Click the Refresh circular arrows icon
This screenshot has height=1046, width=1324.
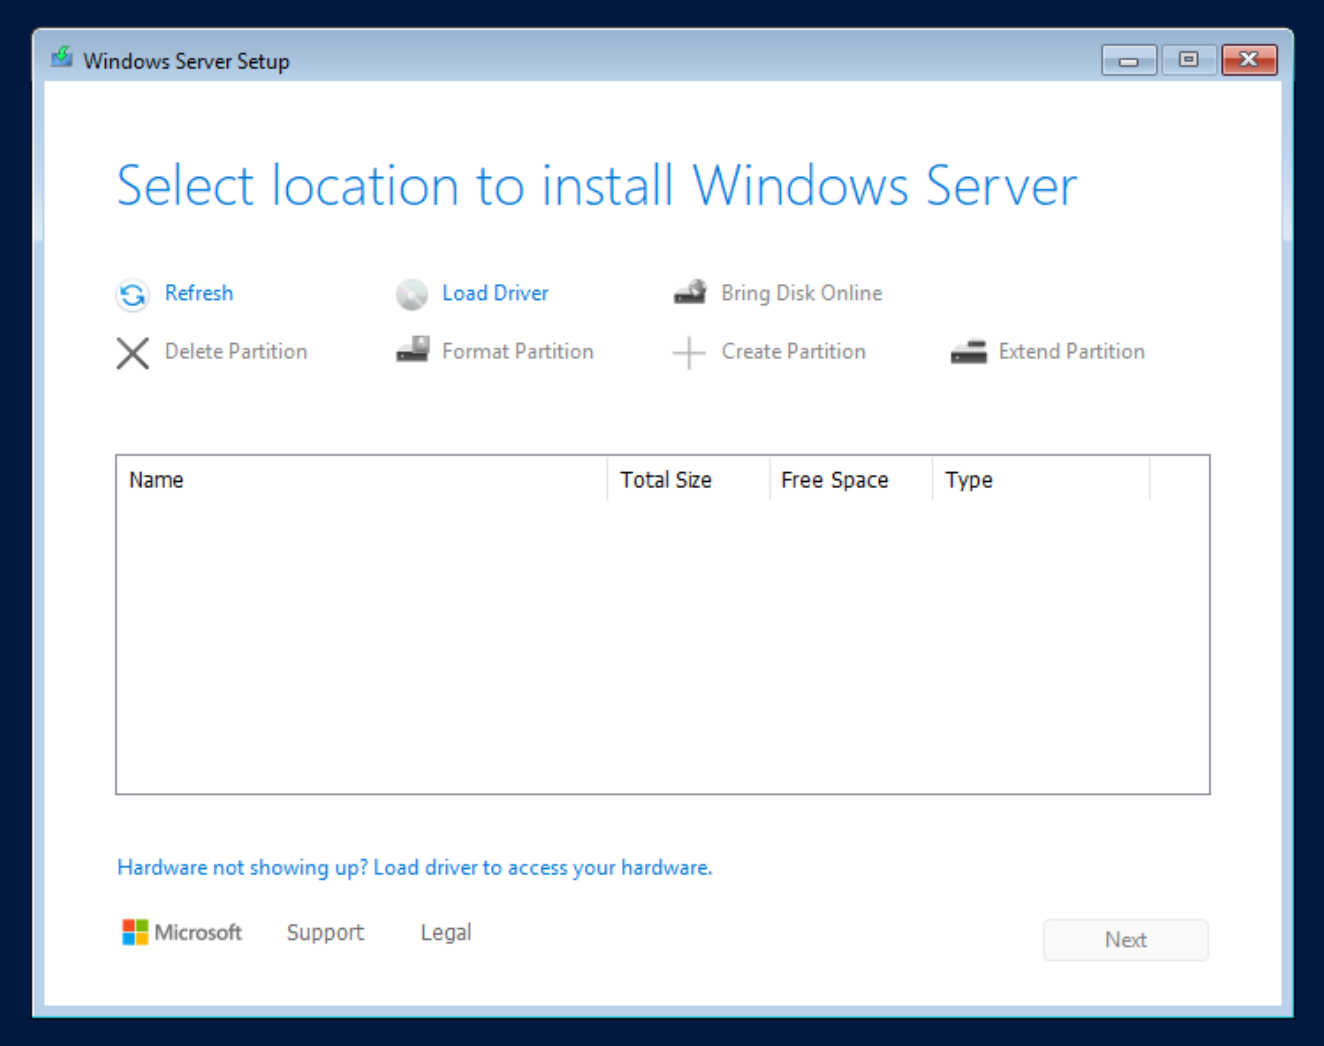(132, 295)
